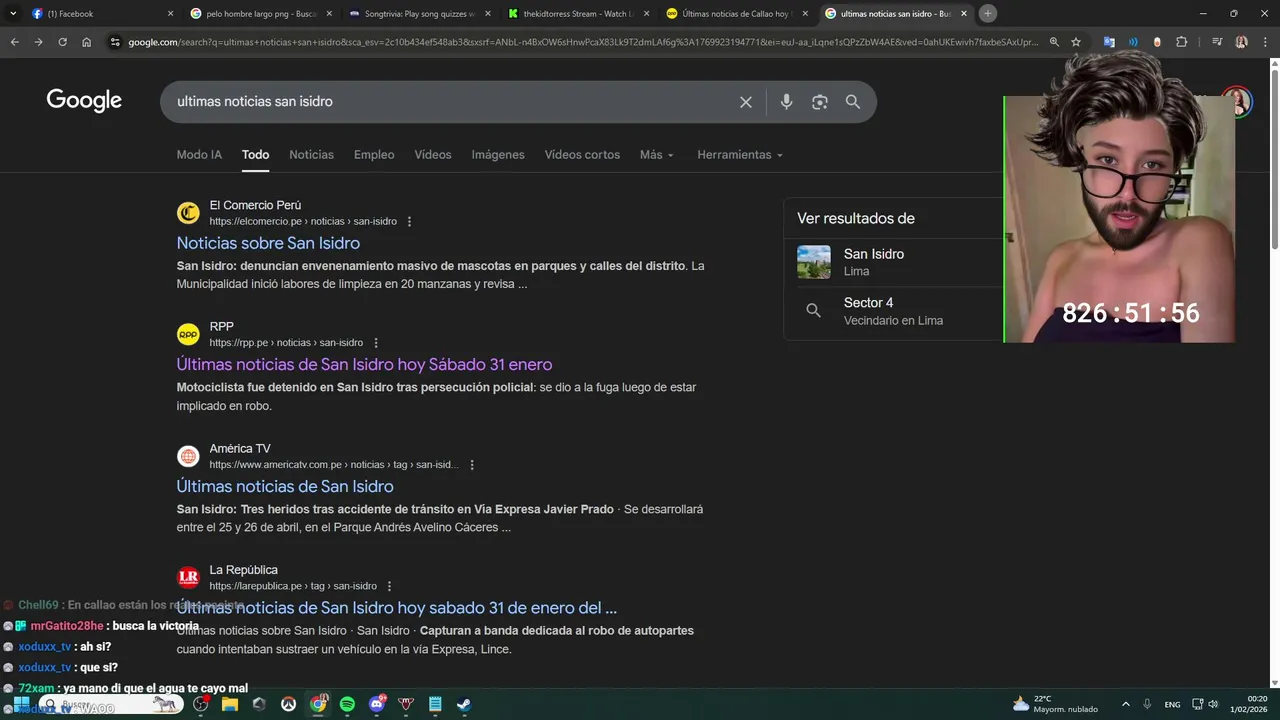Switch to Noticias tab
Viewport: 1280px width, 720px height.
(x=311, y=155)
